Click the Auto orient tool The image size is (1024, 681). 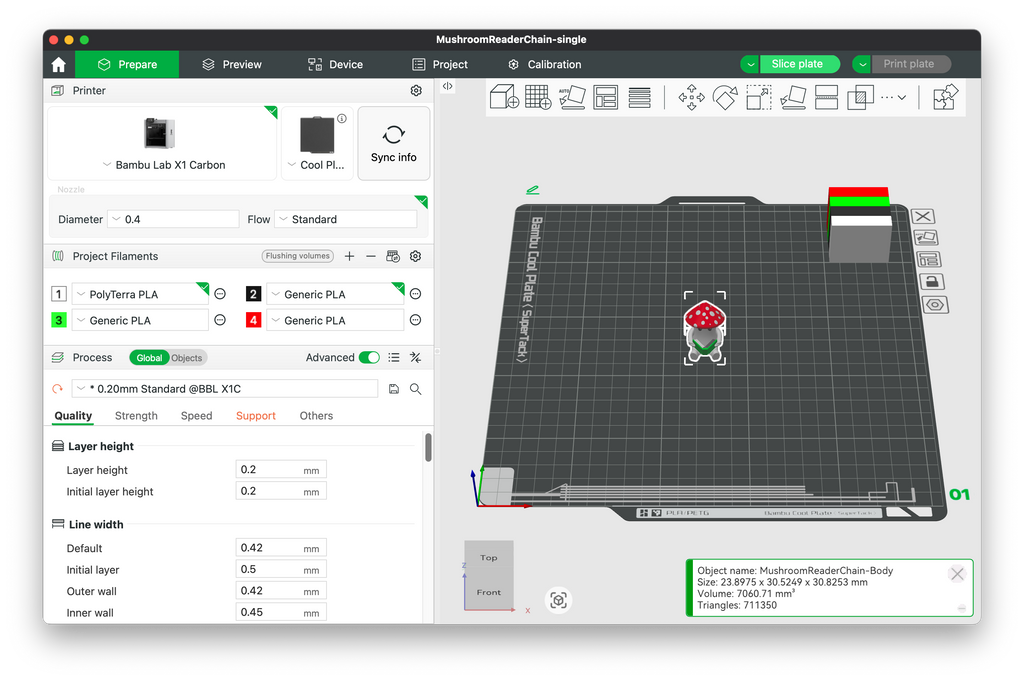coord(572,97)
